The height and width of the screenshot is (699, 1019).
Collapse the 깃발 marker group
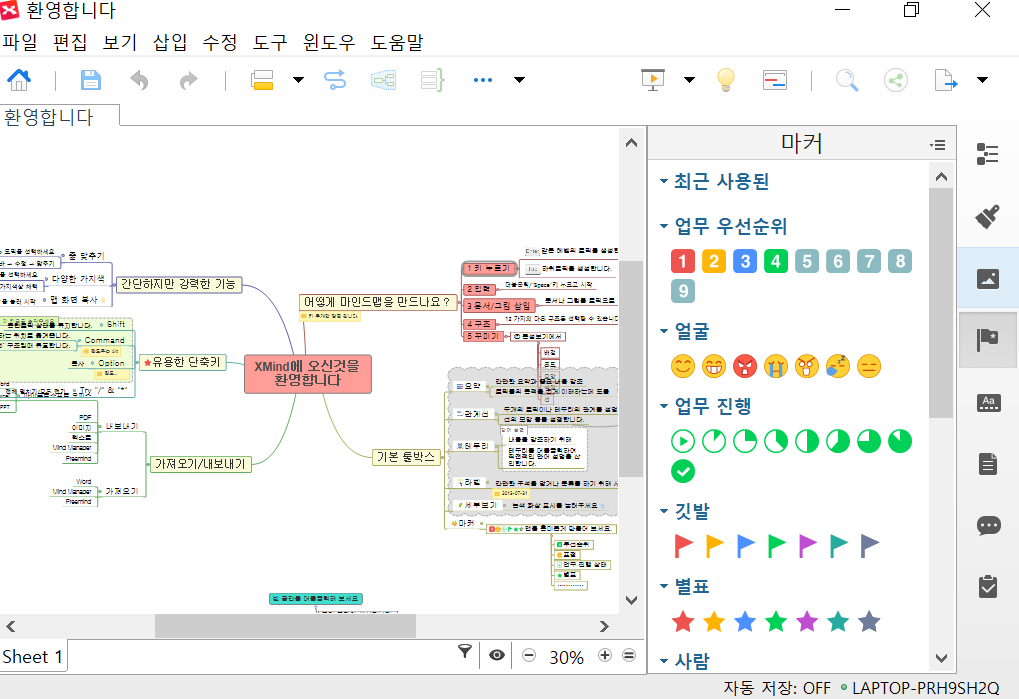[x=664, y=511]
